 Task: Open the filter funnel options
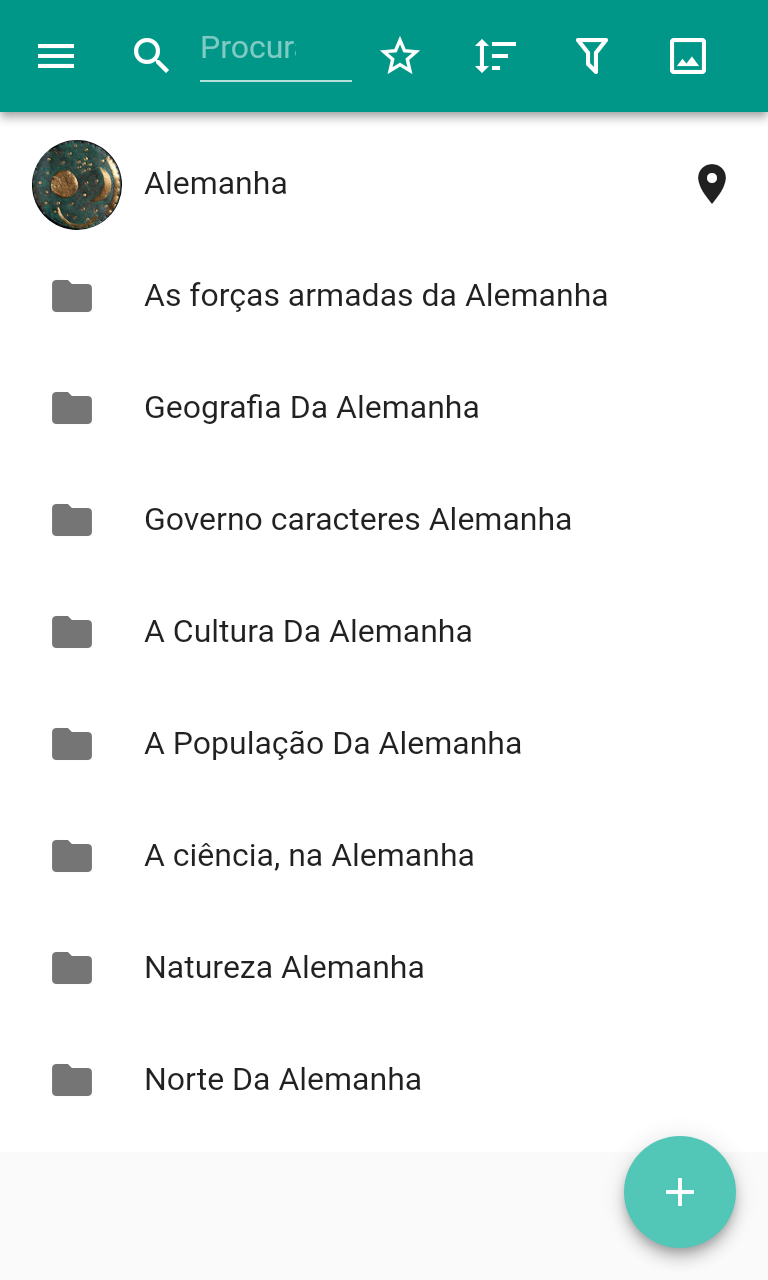pyautogui.click(x=592, y=56)
